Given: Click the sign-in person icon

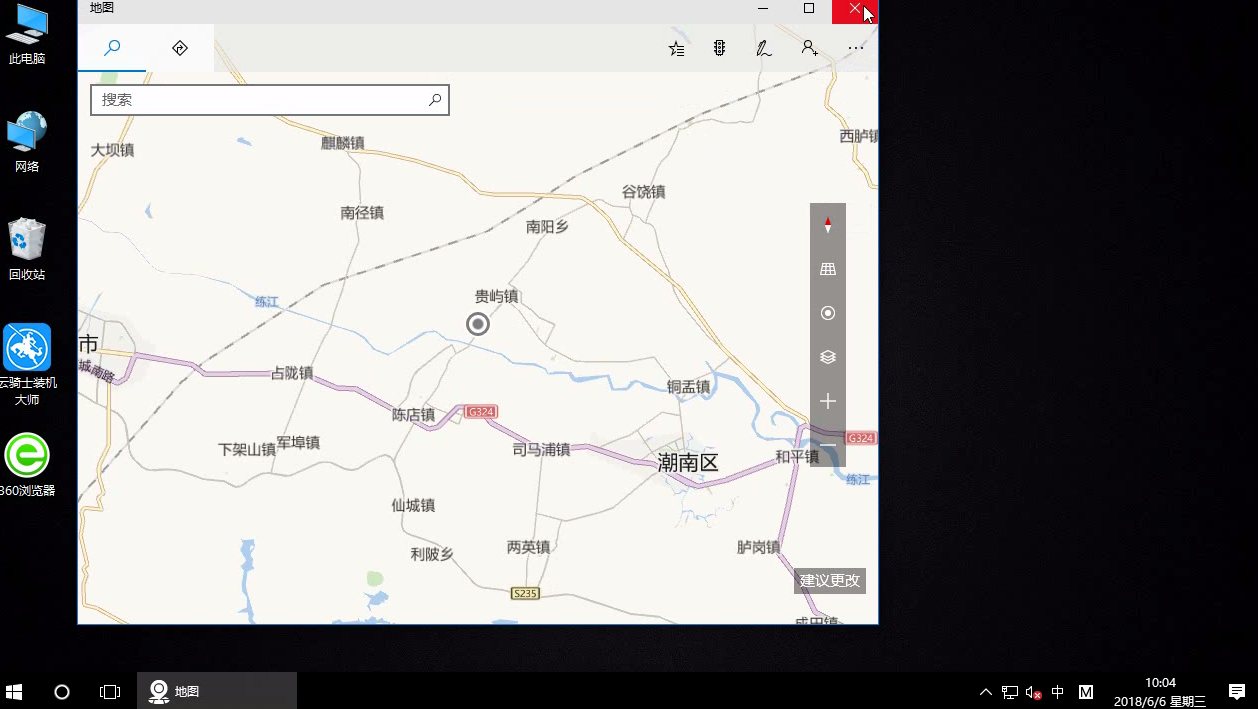Looking at the screenshot, I should pyautogui.click(x=809, y=47).
